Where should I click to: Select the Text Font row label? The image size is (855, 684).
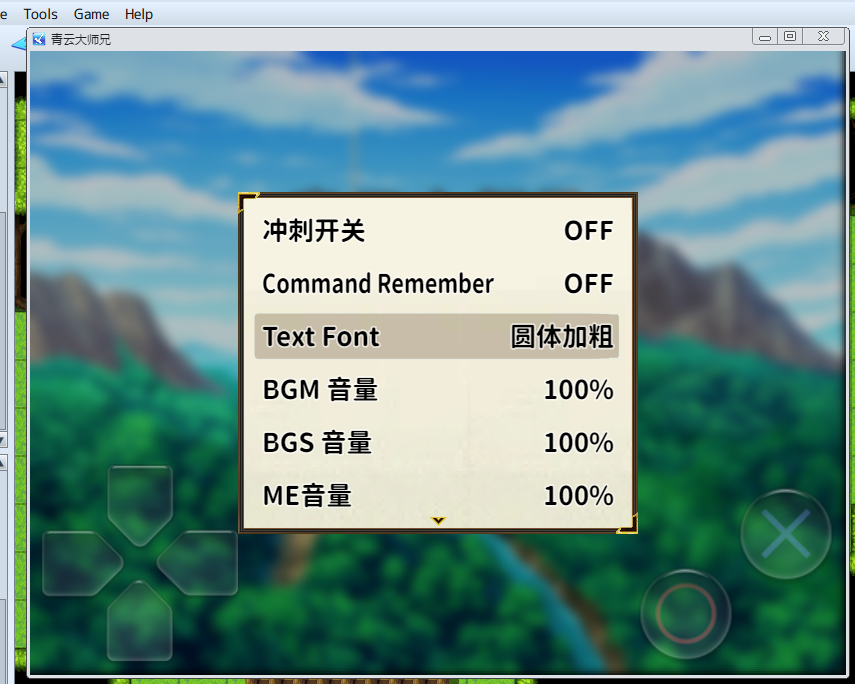coord(321,337)
